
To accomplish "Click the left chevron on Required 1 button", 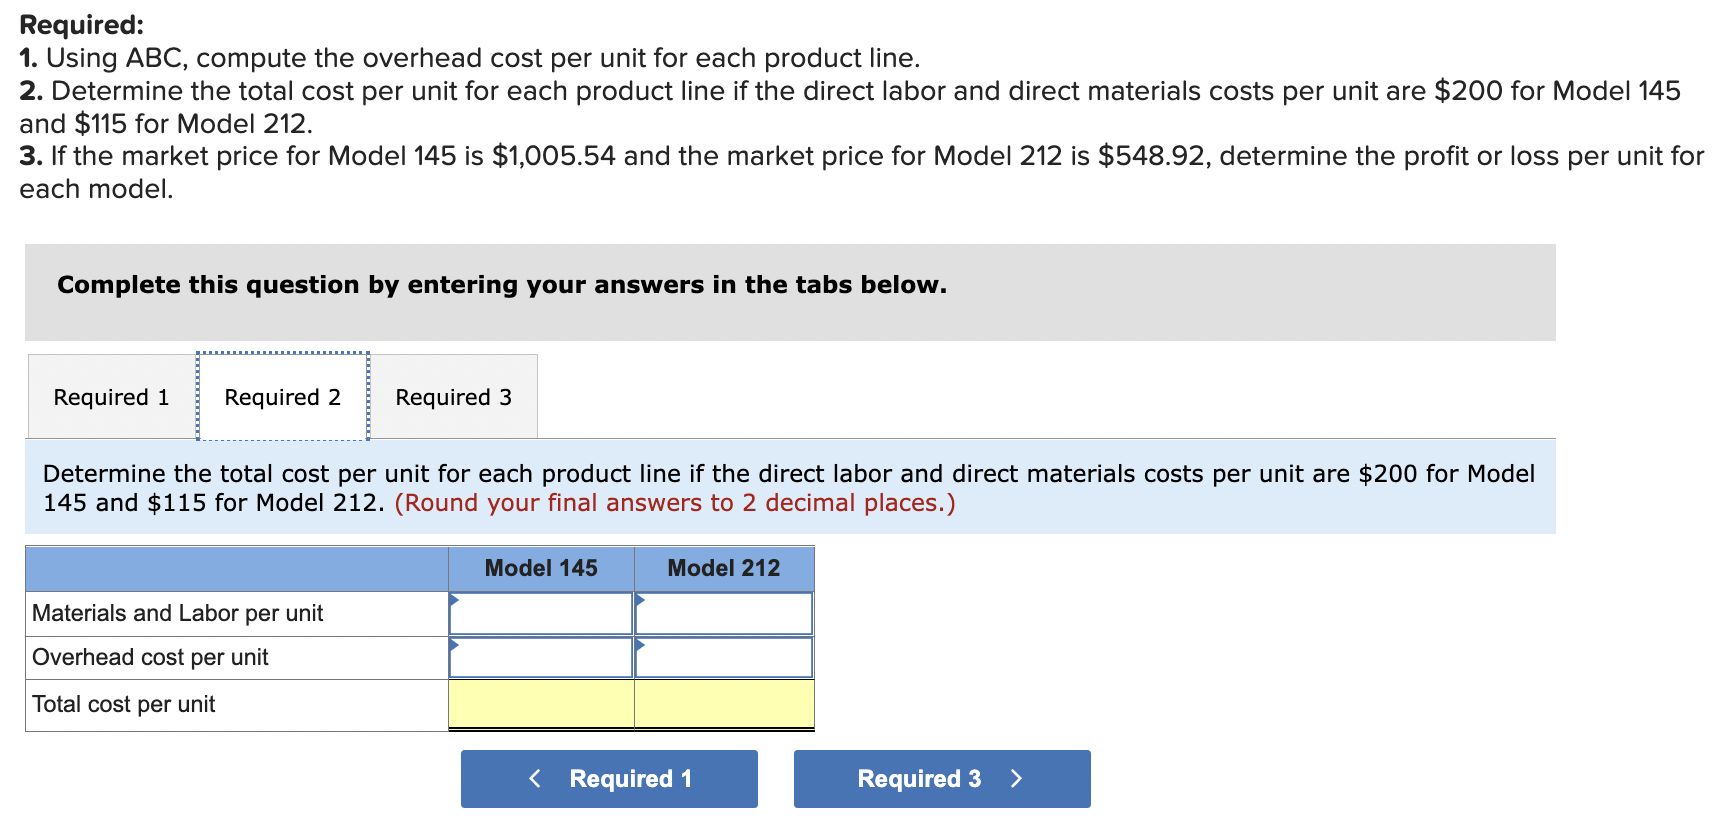I will 535,778.
